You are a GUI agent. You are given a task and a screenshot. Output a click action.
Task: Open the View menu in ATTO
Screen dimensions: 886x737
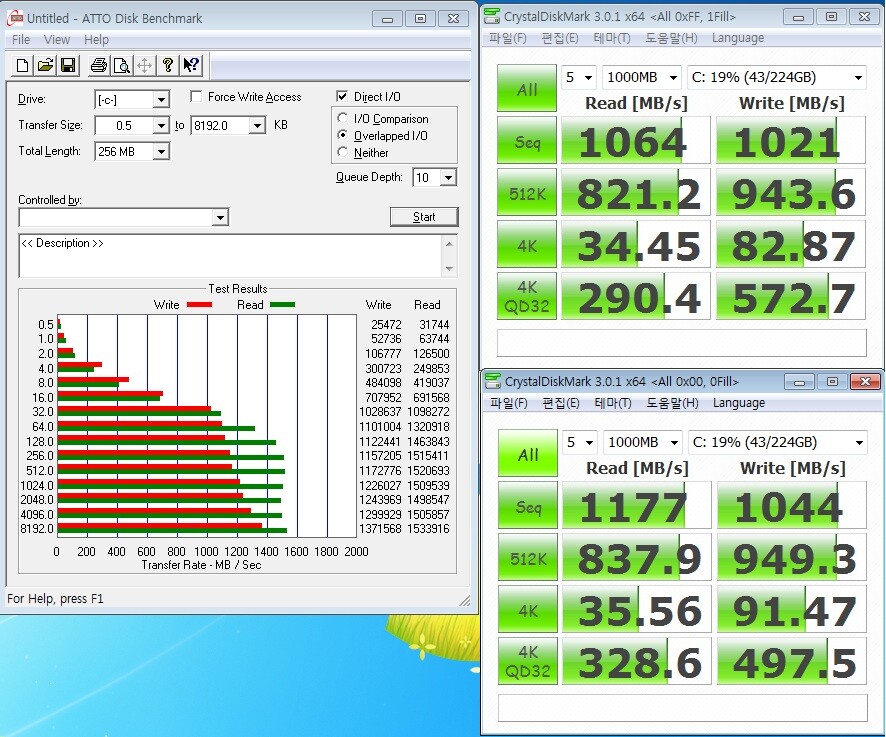point(57,40)
